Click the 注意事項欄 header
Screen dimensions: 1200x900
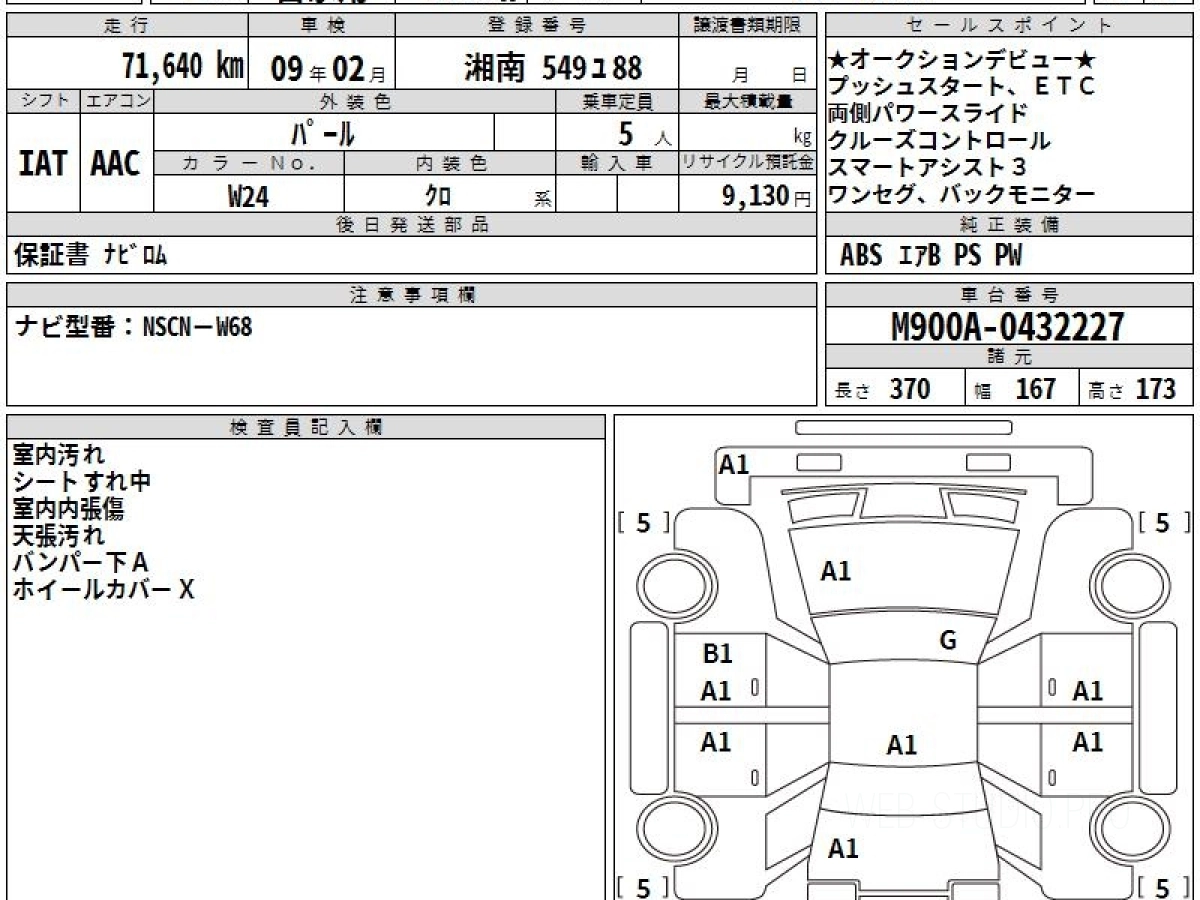pyautogui.click(x=412, y=294)
